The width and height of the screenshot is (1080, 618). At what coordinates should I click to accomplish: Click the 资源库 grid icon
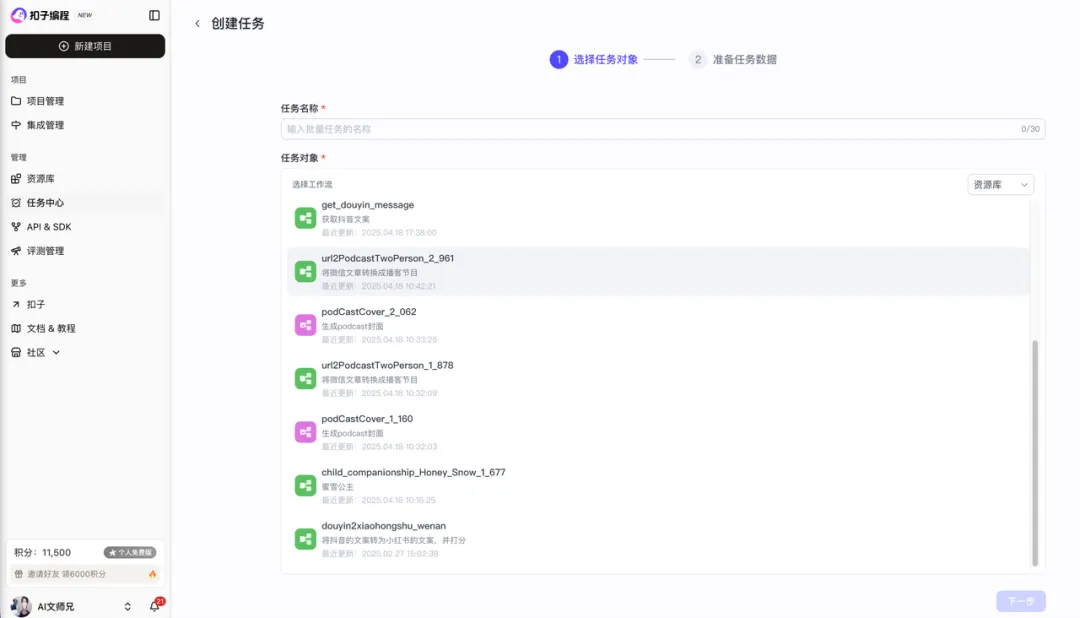coord(16,179)
